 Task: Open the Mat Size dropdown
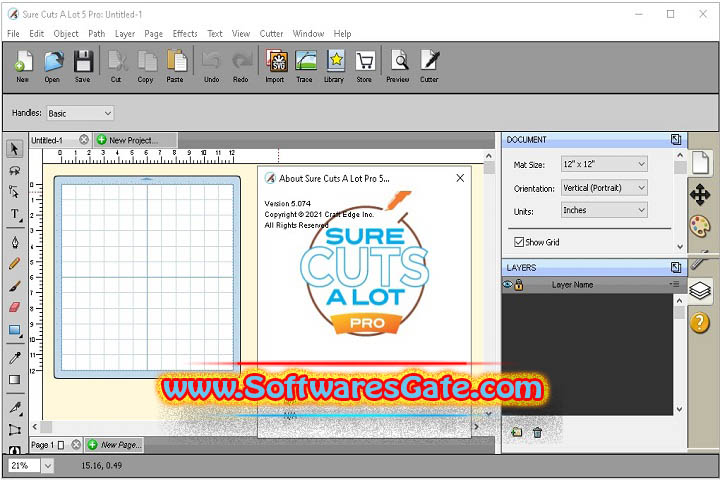coord(604,164)
